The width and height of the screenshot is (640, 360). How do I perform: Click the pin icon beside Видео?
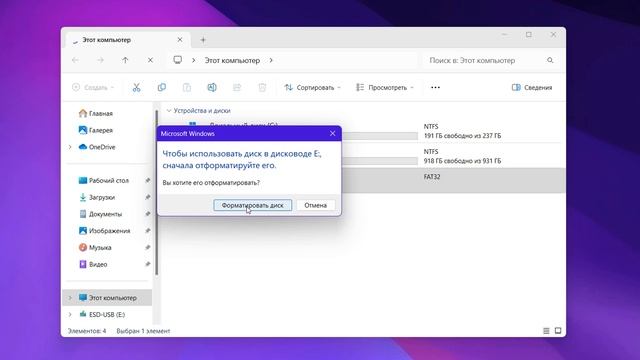(x=147, y=264)
